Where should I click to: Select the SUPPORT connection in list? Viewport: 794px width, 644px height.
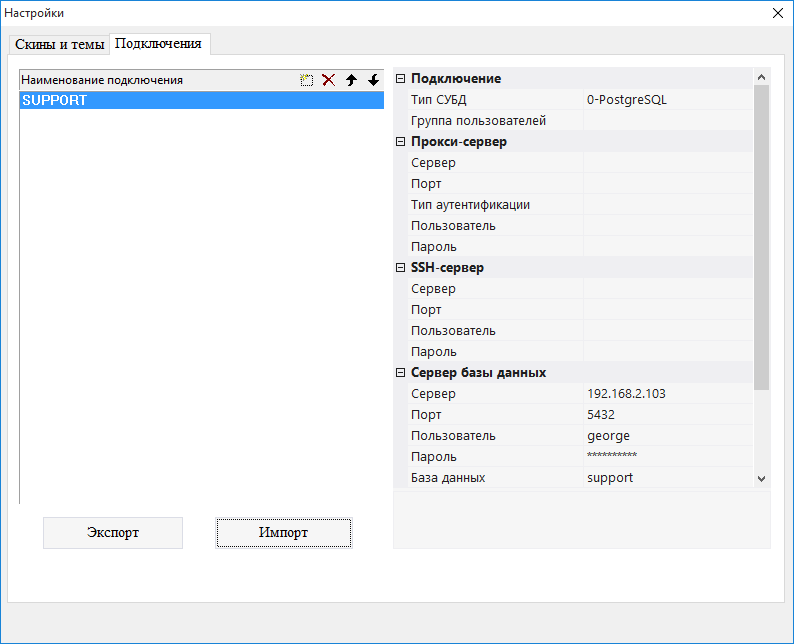201,101
